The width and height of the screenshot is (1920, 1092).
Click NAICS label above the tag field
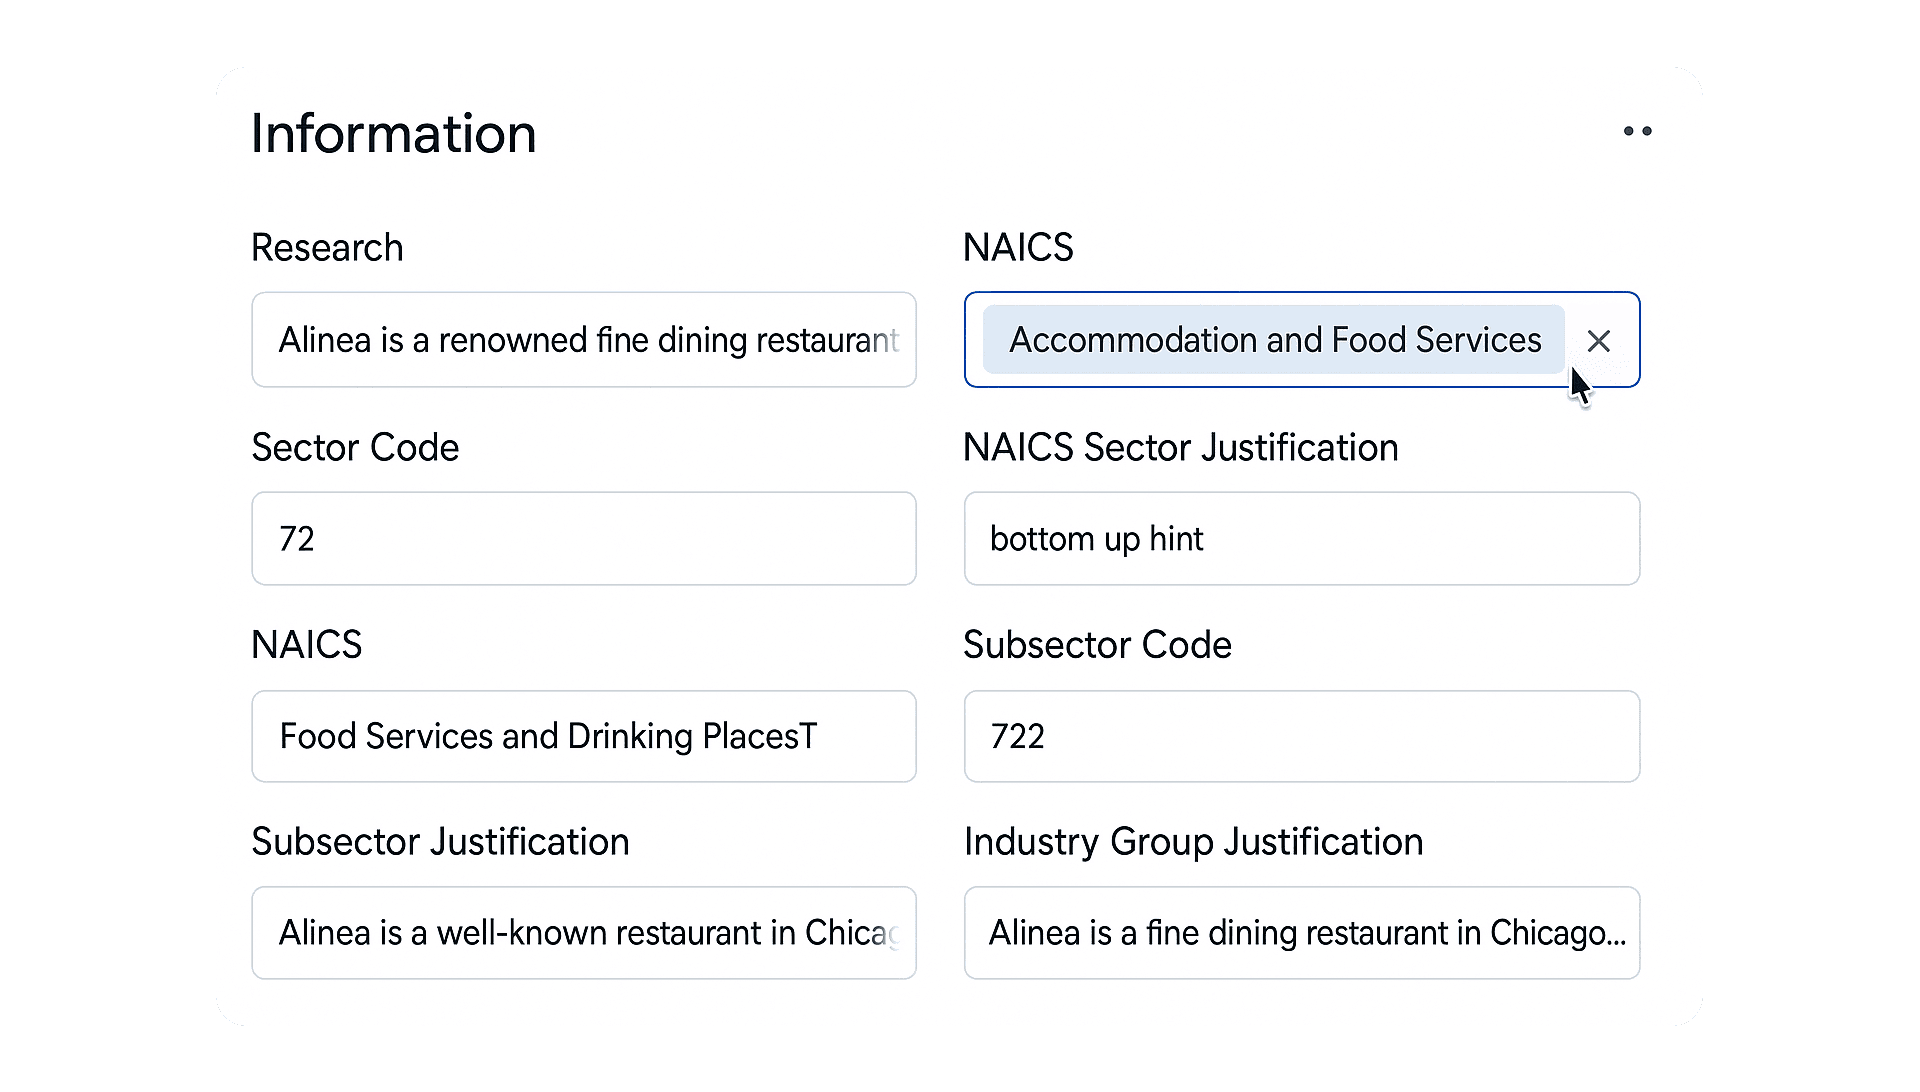[x=1018, y=247]
